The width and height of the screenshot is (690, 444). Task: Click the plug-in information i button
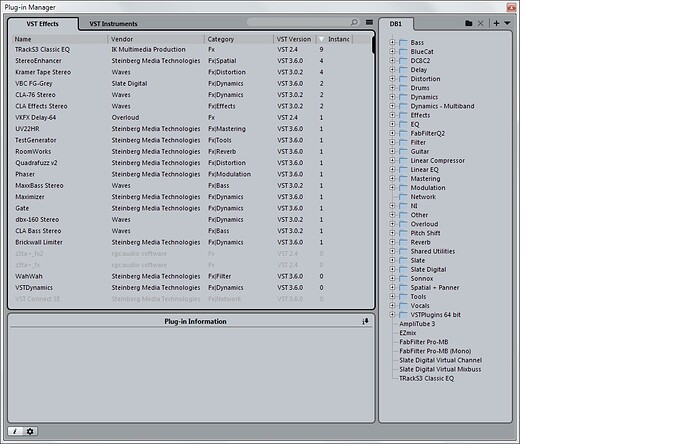pyautogui.click(x=15, y=431)
